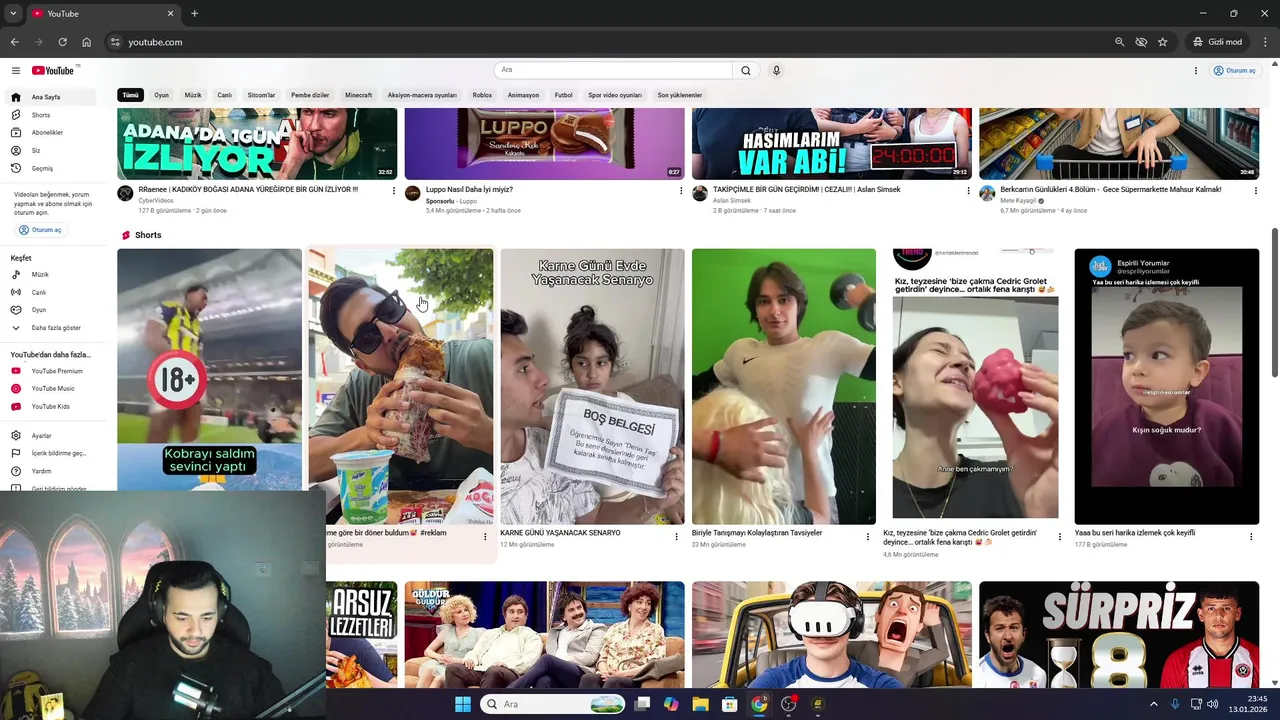Open Güldür Güldür video thumbnail
The width and height of the screenshot is (1280, 720).
[544, 634]
